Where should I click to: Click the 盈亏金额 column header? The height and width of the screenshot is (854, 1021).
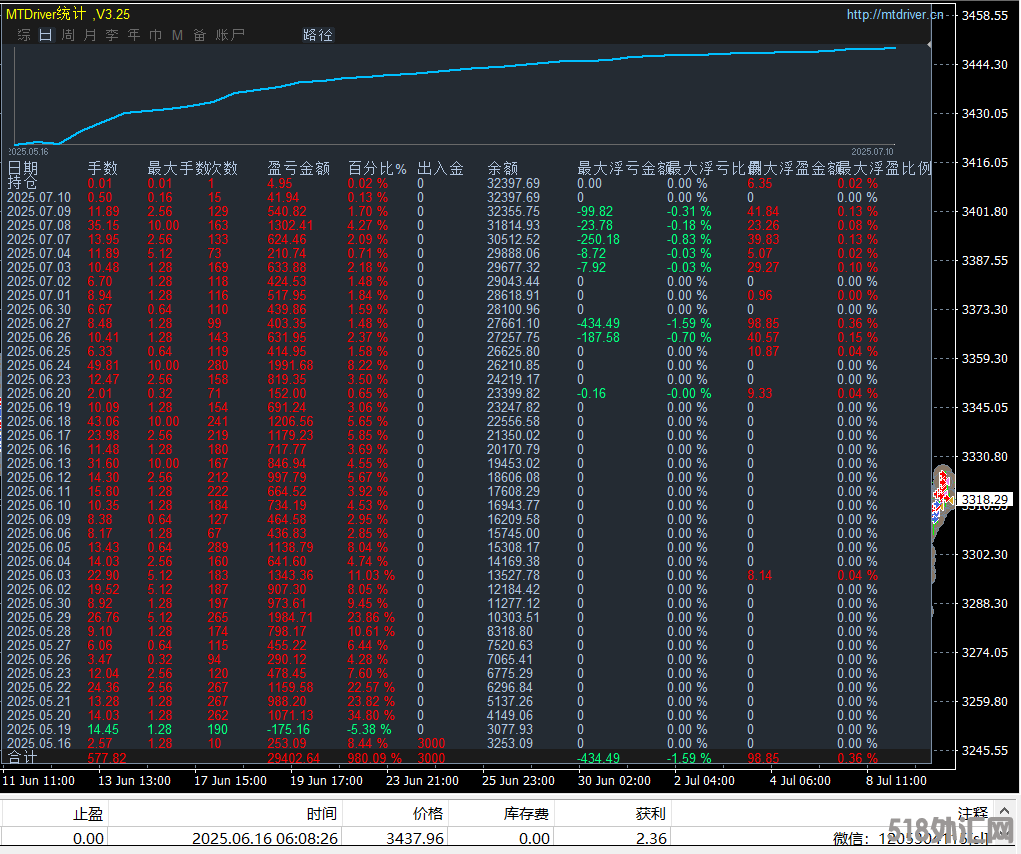click(299, 169)
